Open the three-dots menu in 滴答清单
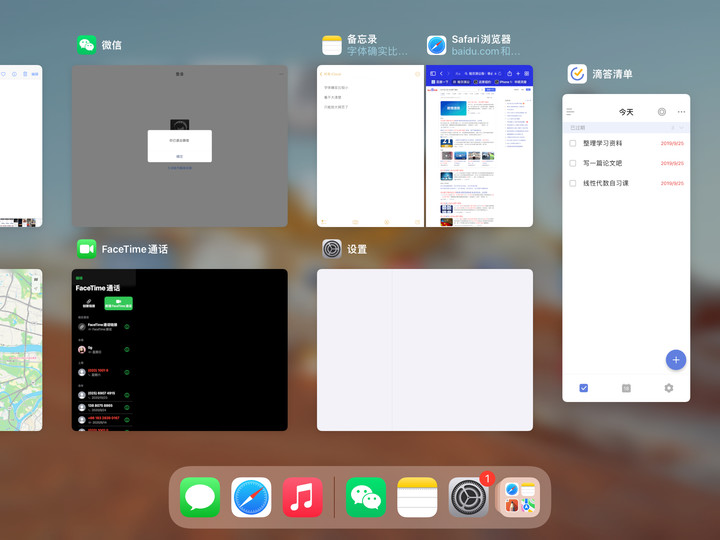The image size is (720, 540). click(x=681, y=112)
